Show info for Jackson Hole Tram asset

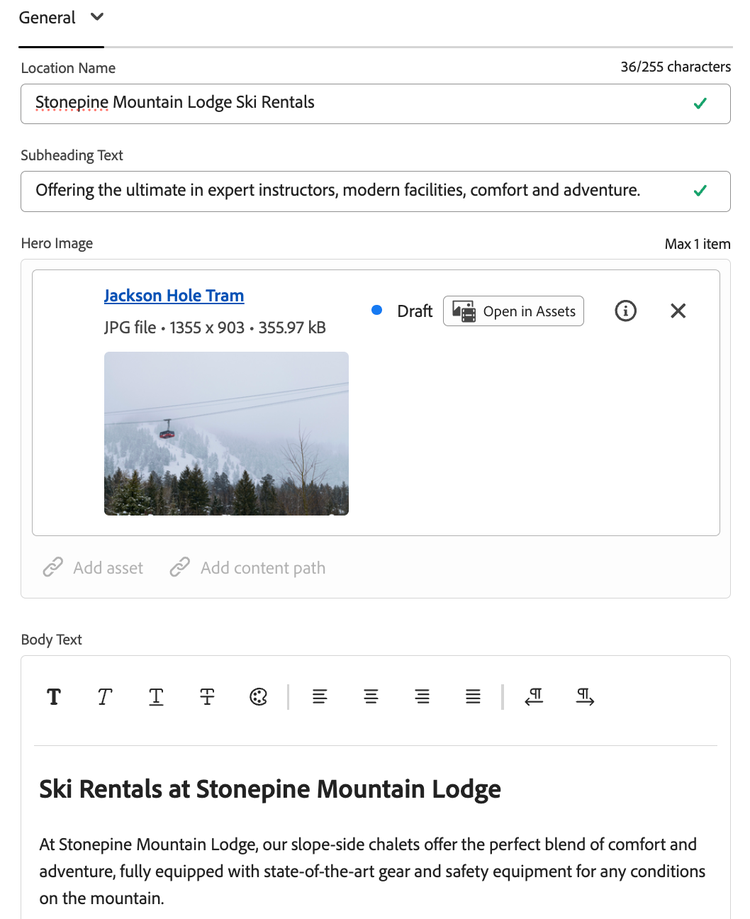[x=626, y=311]
